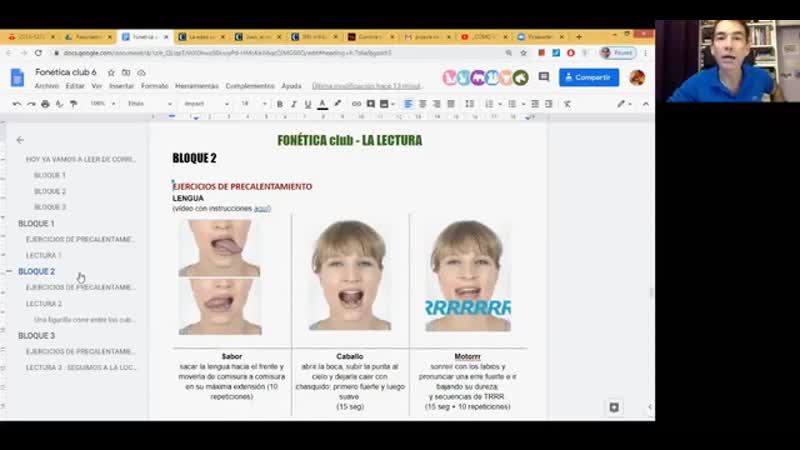The height and width of the screenshot is (450, 800).
Task: Click the redo icon in toolbar
Action: (x=31, y=104)
